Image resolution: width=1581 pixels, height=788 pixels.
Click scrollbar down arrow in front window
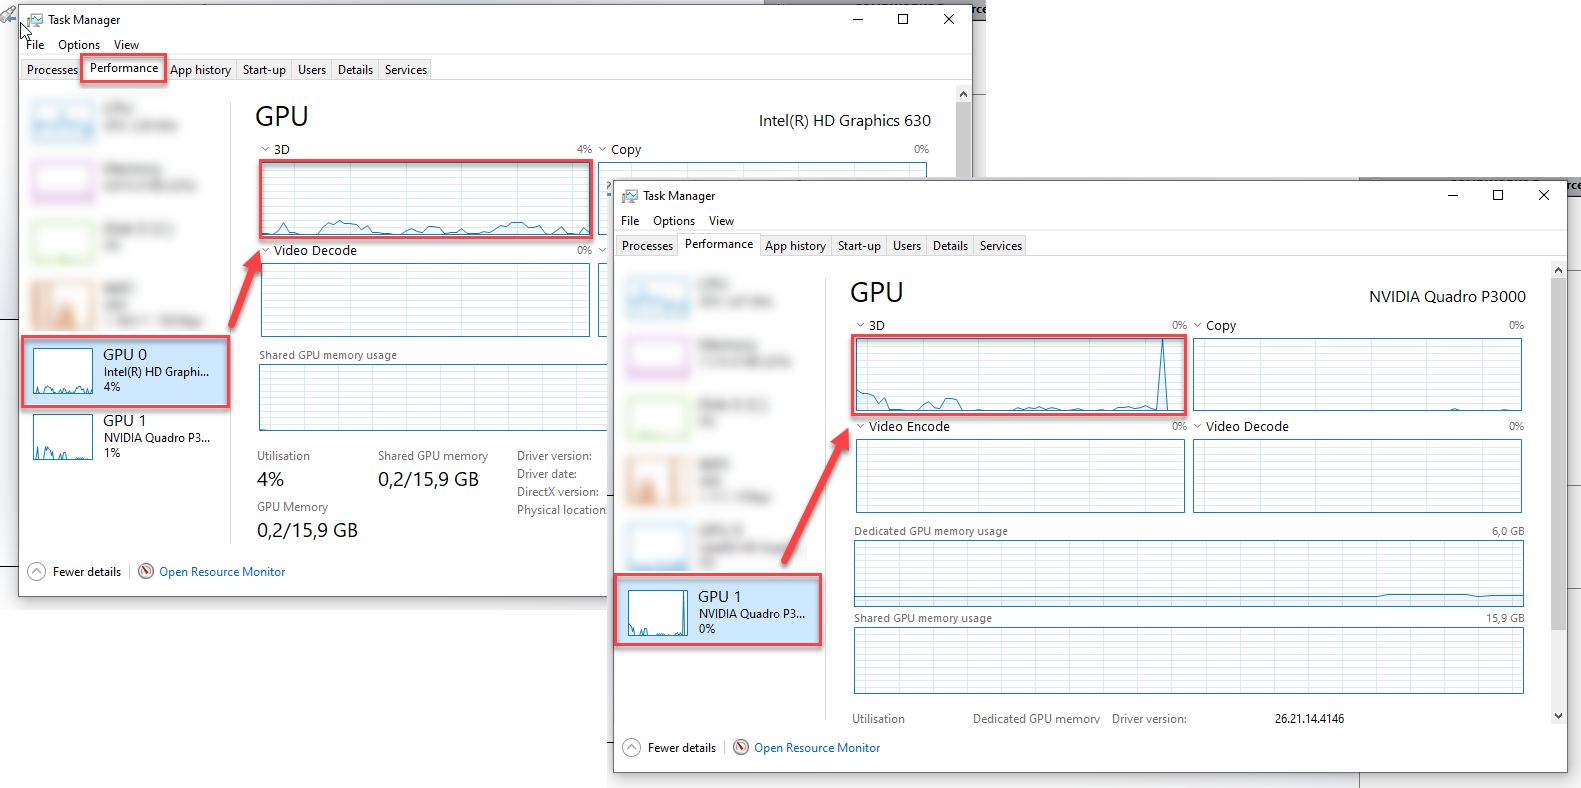1558,716
